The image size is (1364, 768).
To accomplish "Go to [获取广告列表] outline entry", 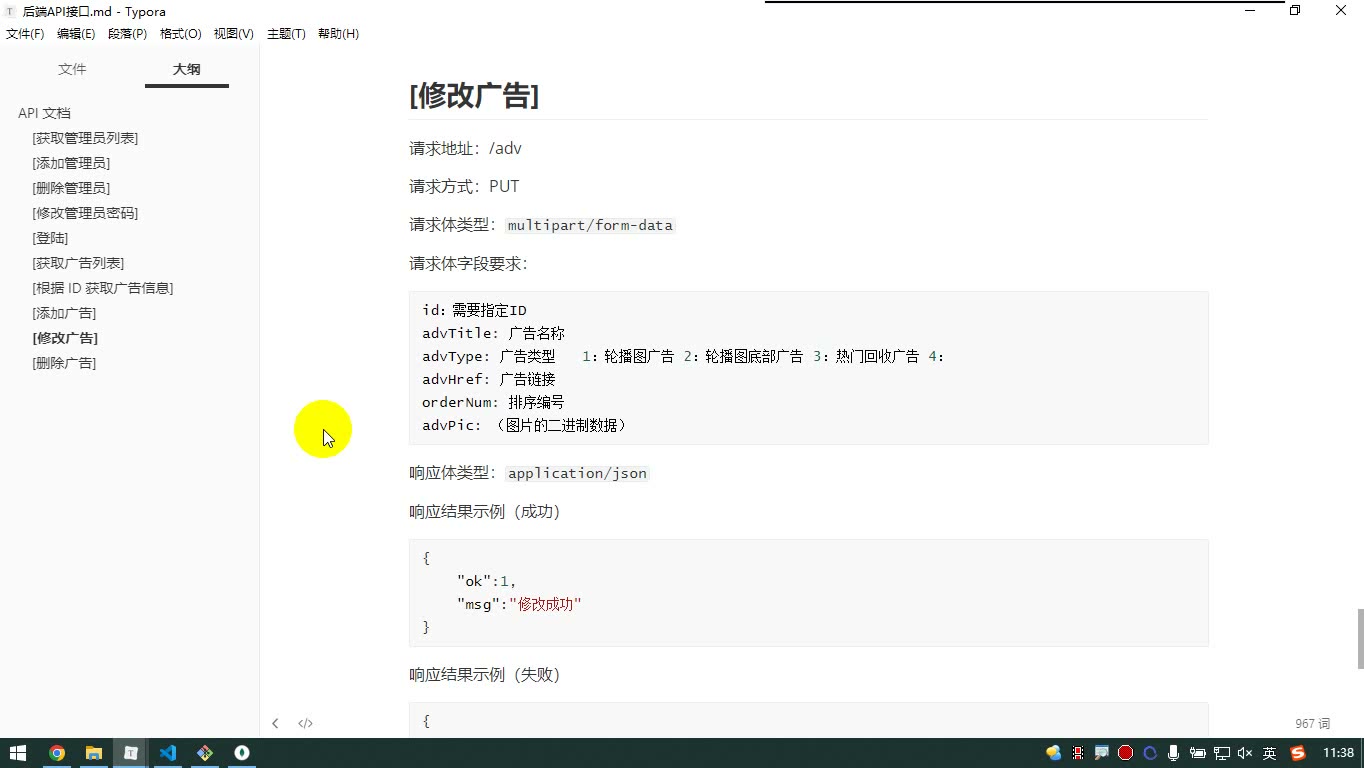I will [78, 263].
